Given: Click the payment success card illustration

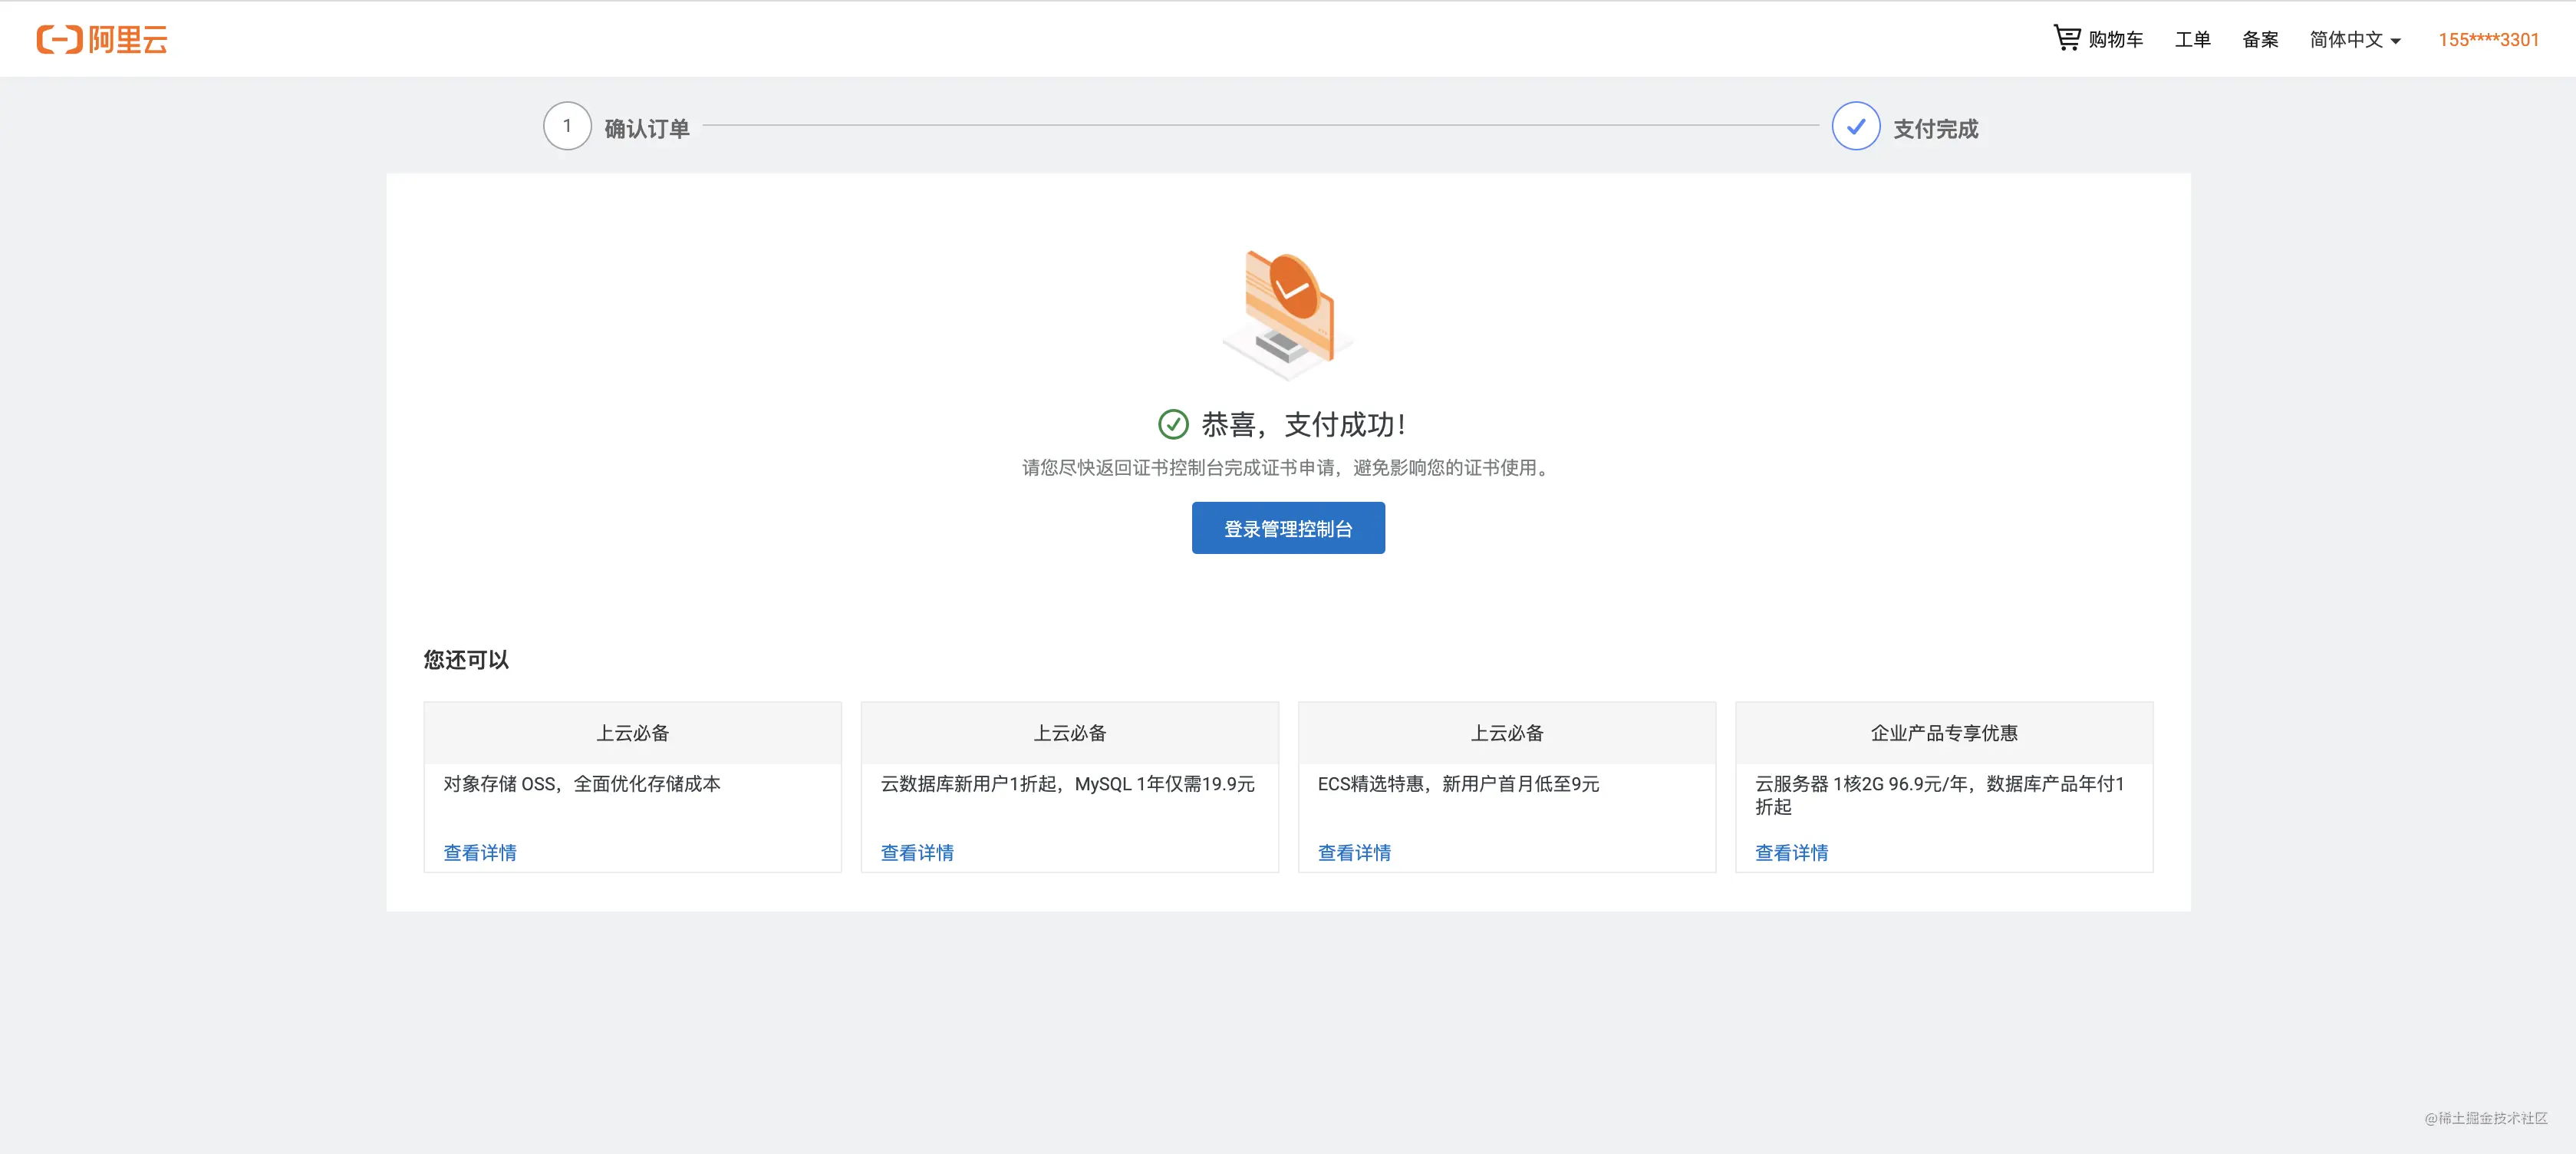Looking at the screenshot, I should pos(1288,314).
